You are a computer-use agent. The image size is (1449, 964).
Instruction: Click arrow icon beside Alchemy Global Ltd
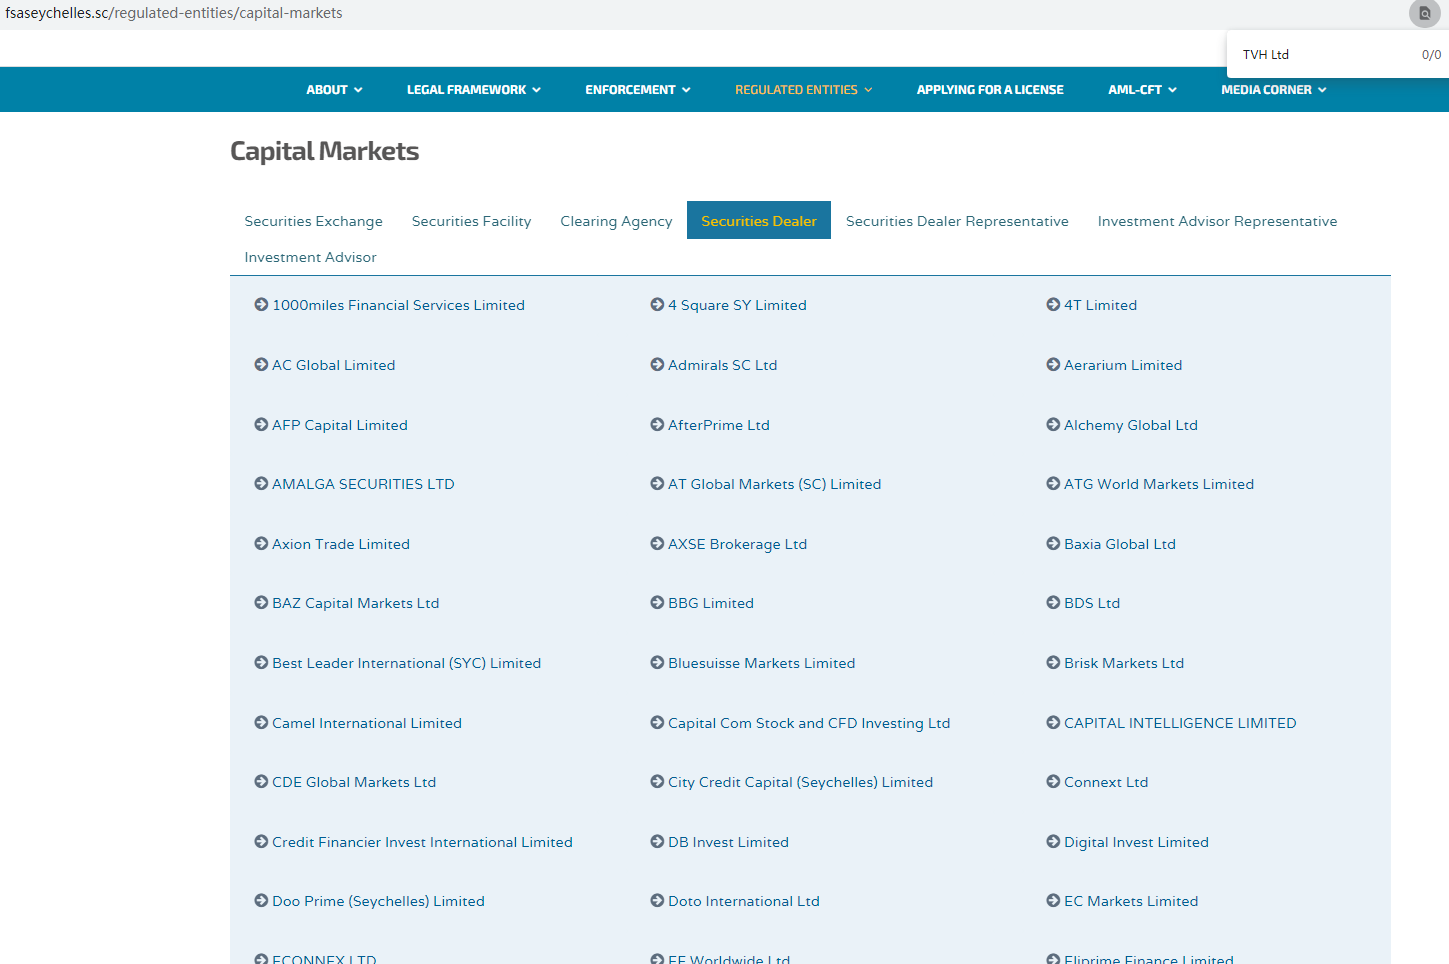pos(1053,425)
